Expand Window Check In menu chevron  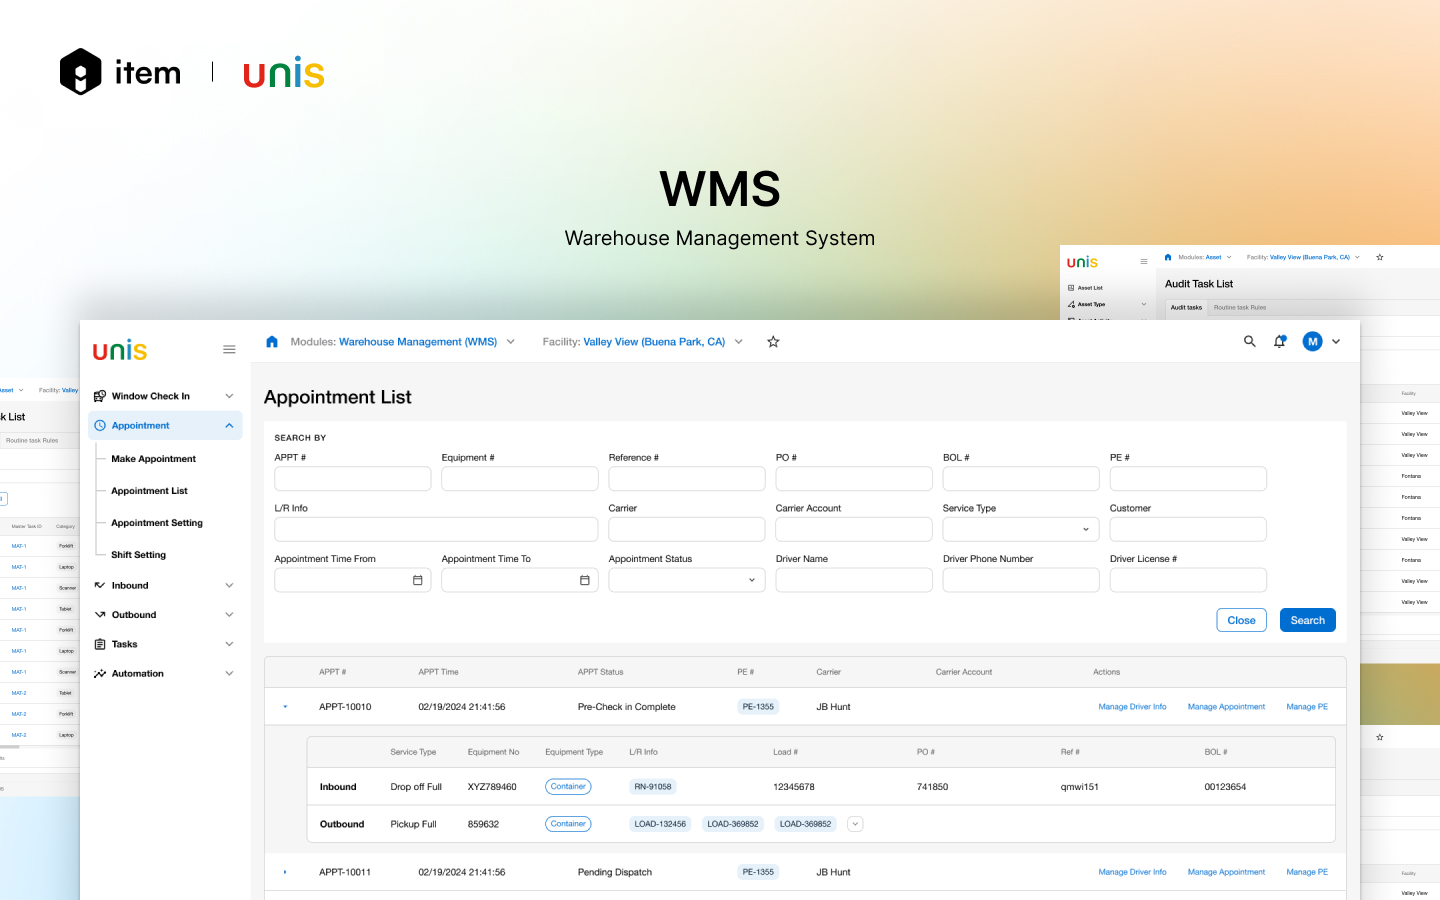point(229,396)
